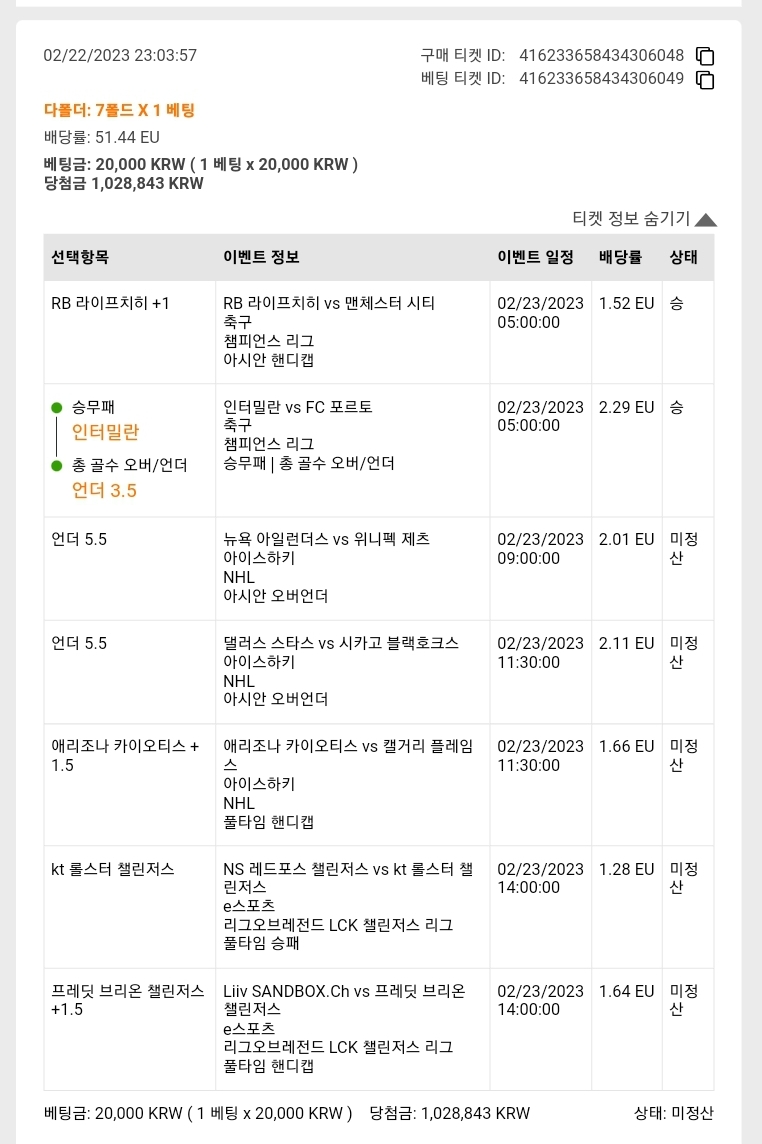Click the 이벤트 정보 column header
This screenshot has height=1144, width=762.
coord(261,257)
